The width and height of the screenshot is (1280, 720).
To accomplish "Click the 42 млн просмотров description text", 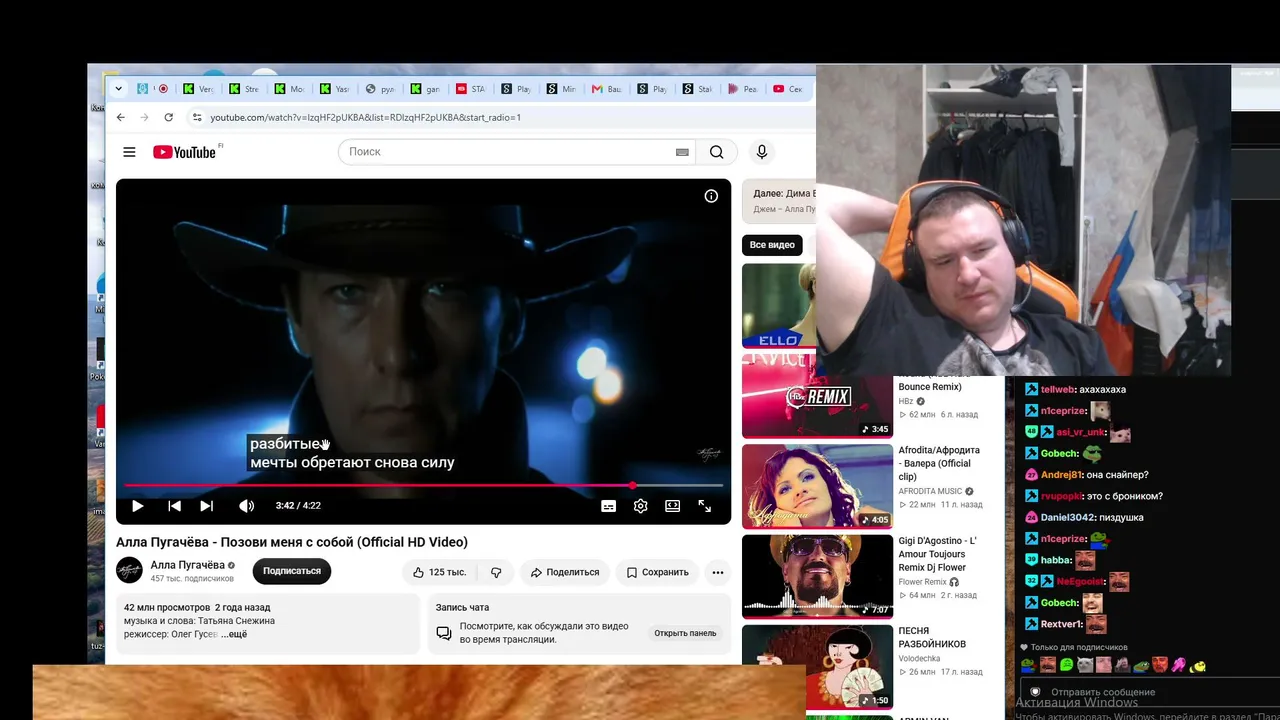I will coord(167,607).
